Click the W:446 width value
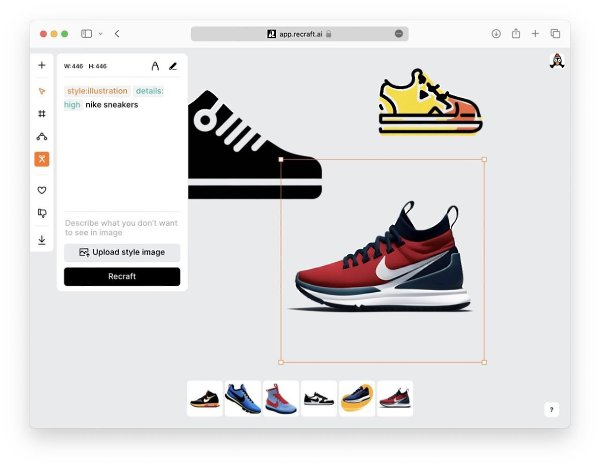 [73, 66]
